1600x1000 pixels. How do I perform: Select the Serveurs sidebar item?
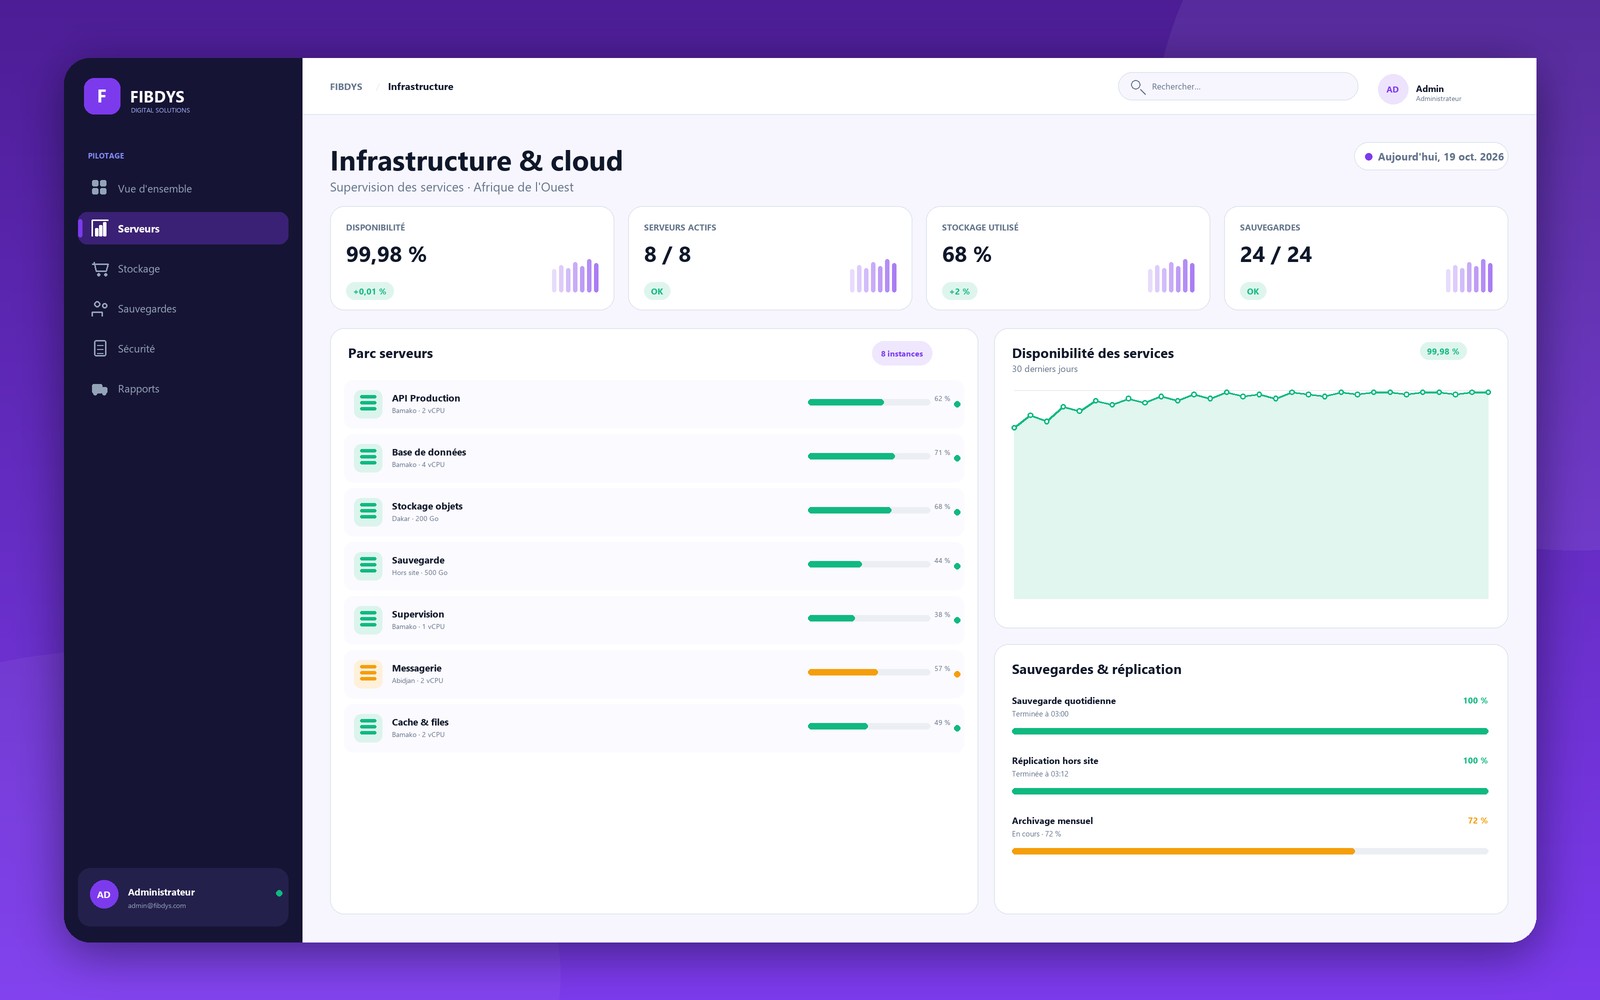[x=183, y=228]
